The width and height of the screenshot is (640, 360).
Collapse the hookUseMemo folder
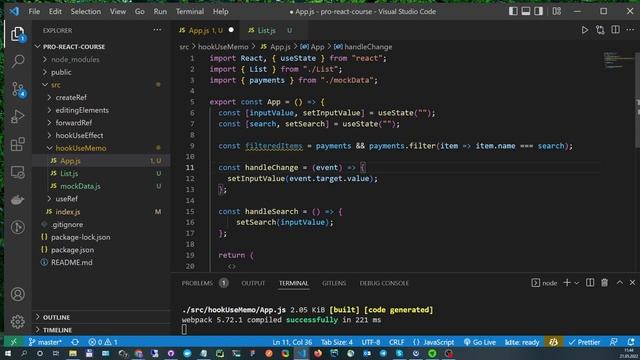click(x=81, y=148)
